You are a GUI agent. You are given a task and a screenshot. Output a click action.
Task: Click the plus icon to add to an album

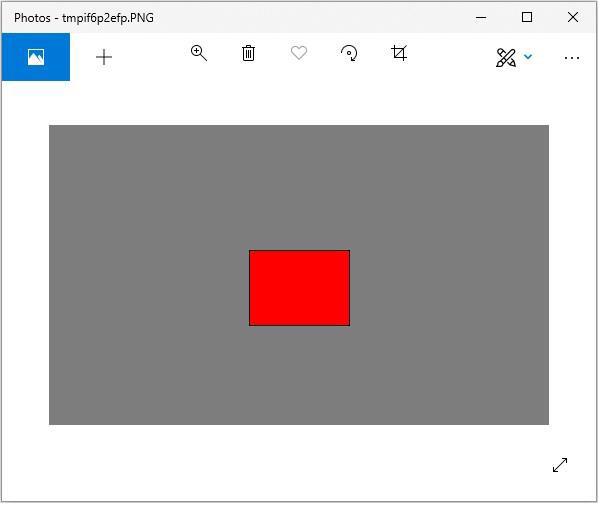tap(104, 57)
